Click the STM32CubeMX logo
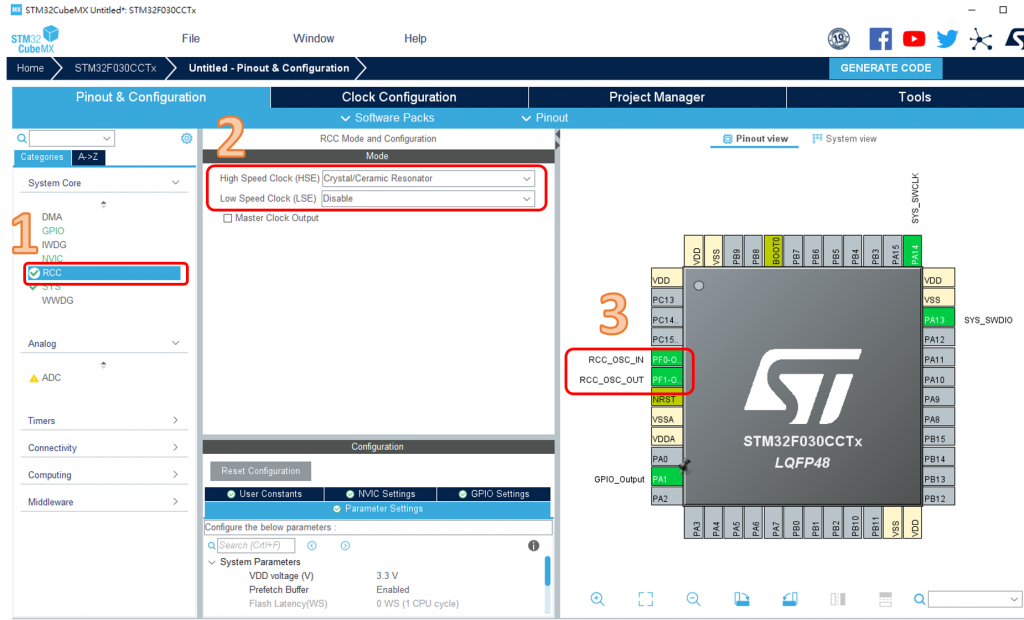Viewport: 1024px width, 620px height. click(35, 40)
